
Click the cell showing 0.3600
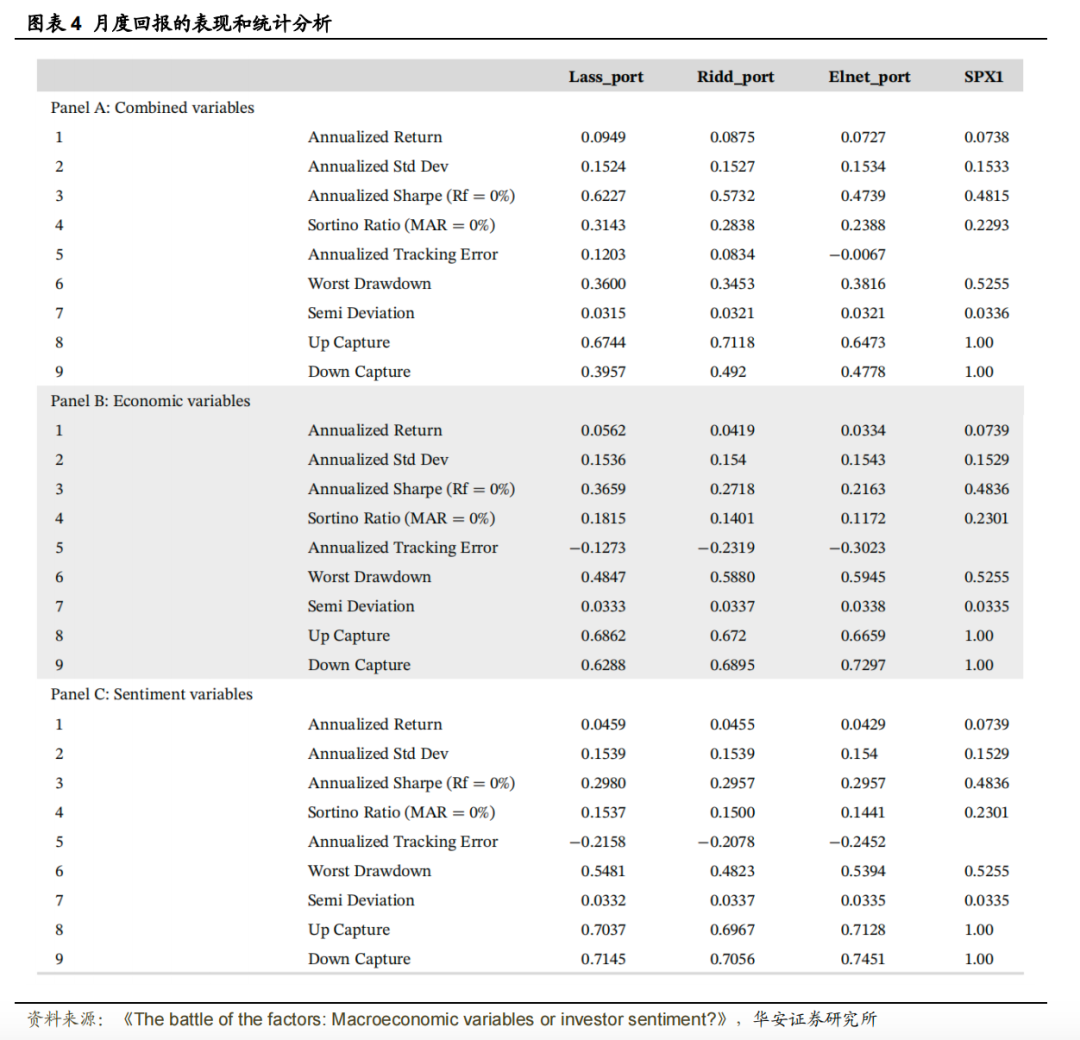(x=603, y=284)
